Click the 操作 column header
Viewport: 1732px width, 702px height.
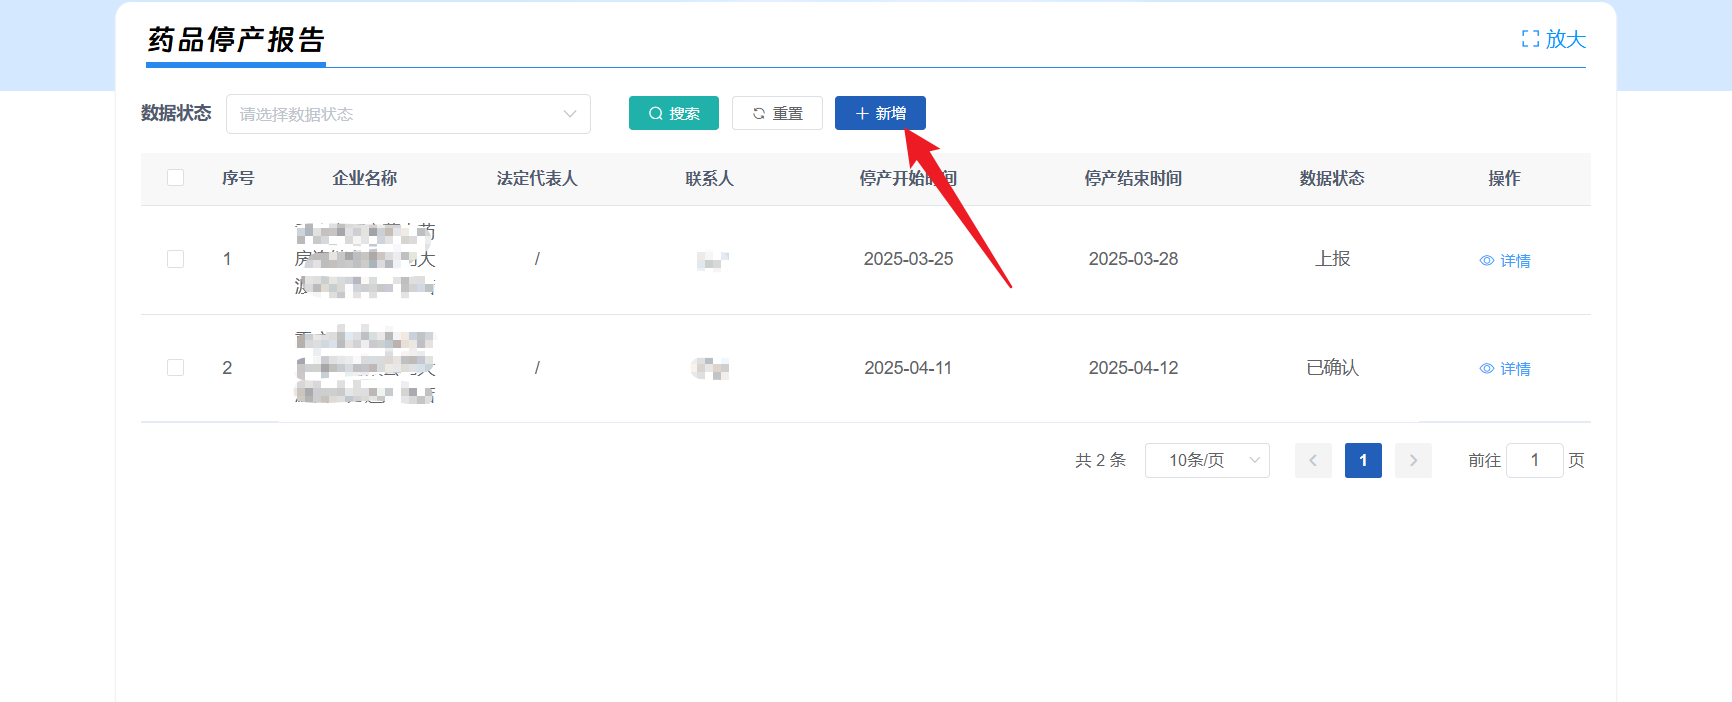pyautogui.click(x=1504, y=178)
